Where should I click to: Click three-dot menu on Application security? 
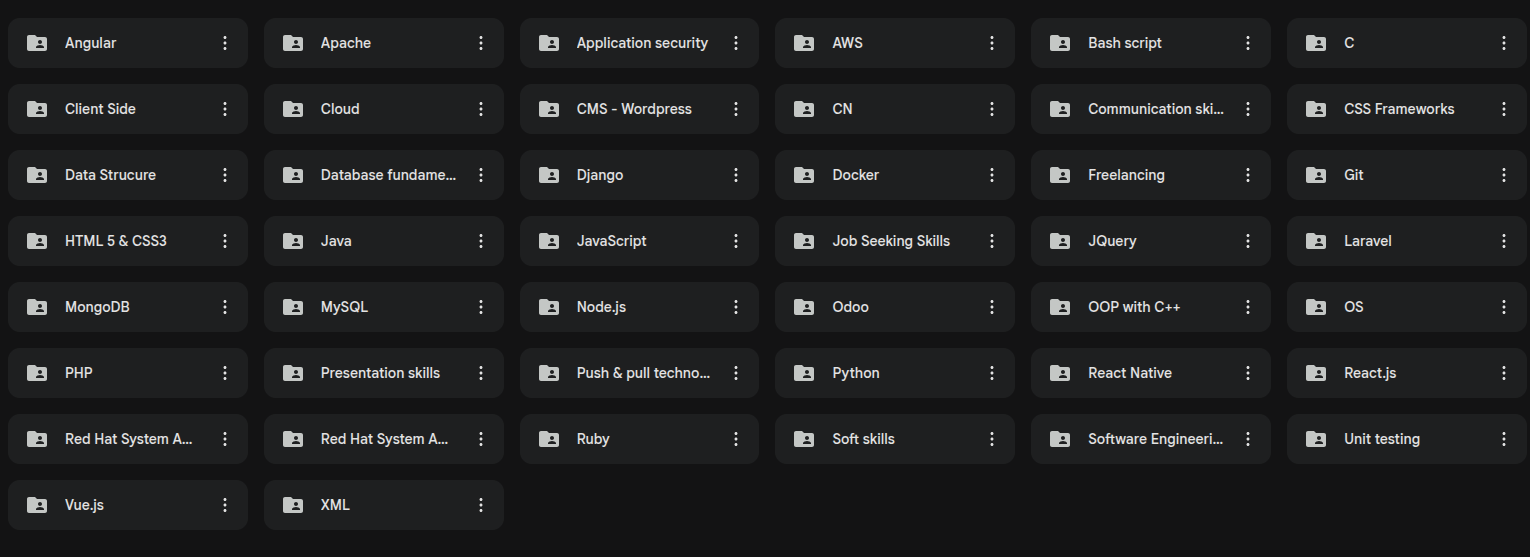point(736,43)
